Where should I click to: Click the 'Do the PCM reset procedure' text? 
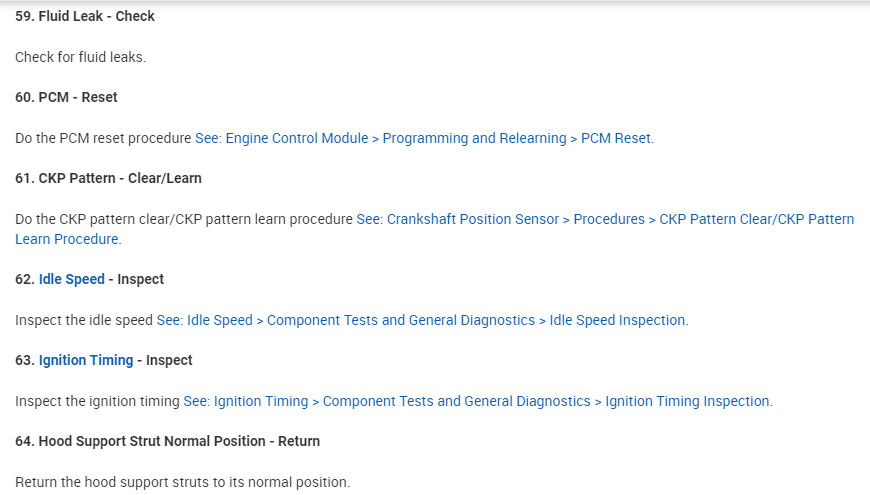point(103,138)
